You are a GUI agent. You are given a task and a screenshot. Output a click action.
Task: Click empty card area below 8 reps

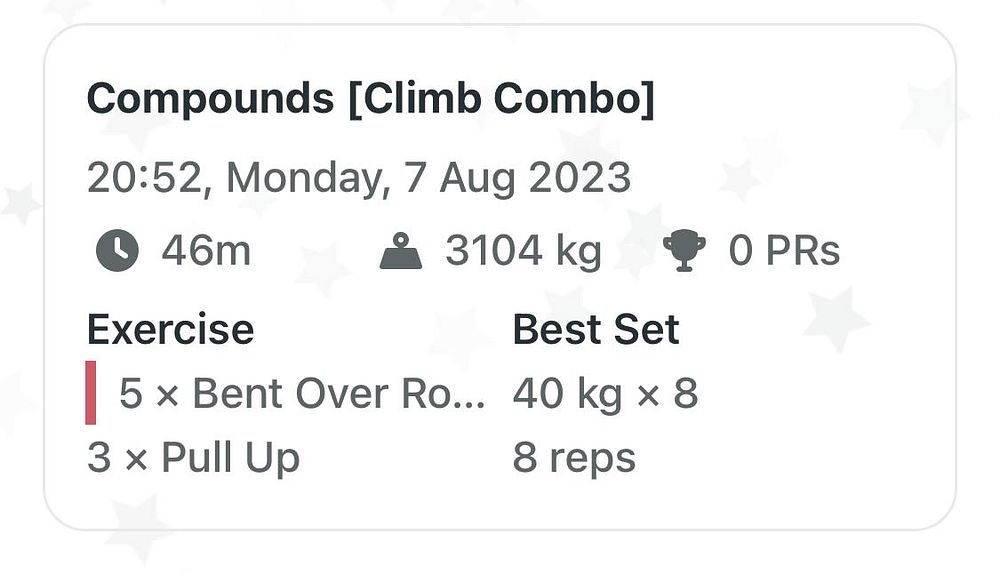point(574,503)
